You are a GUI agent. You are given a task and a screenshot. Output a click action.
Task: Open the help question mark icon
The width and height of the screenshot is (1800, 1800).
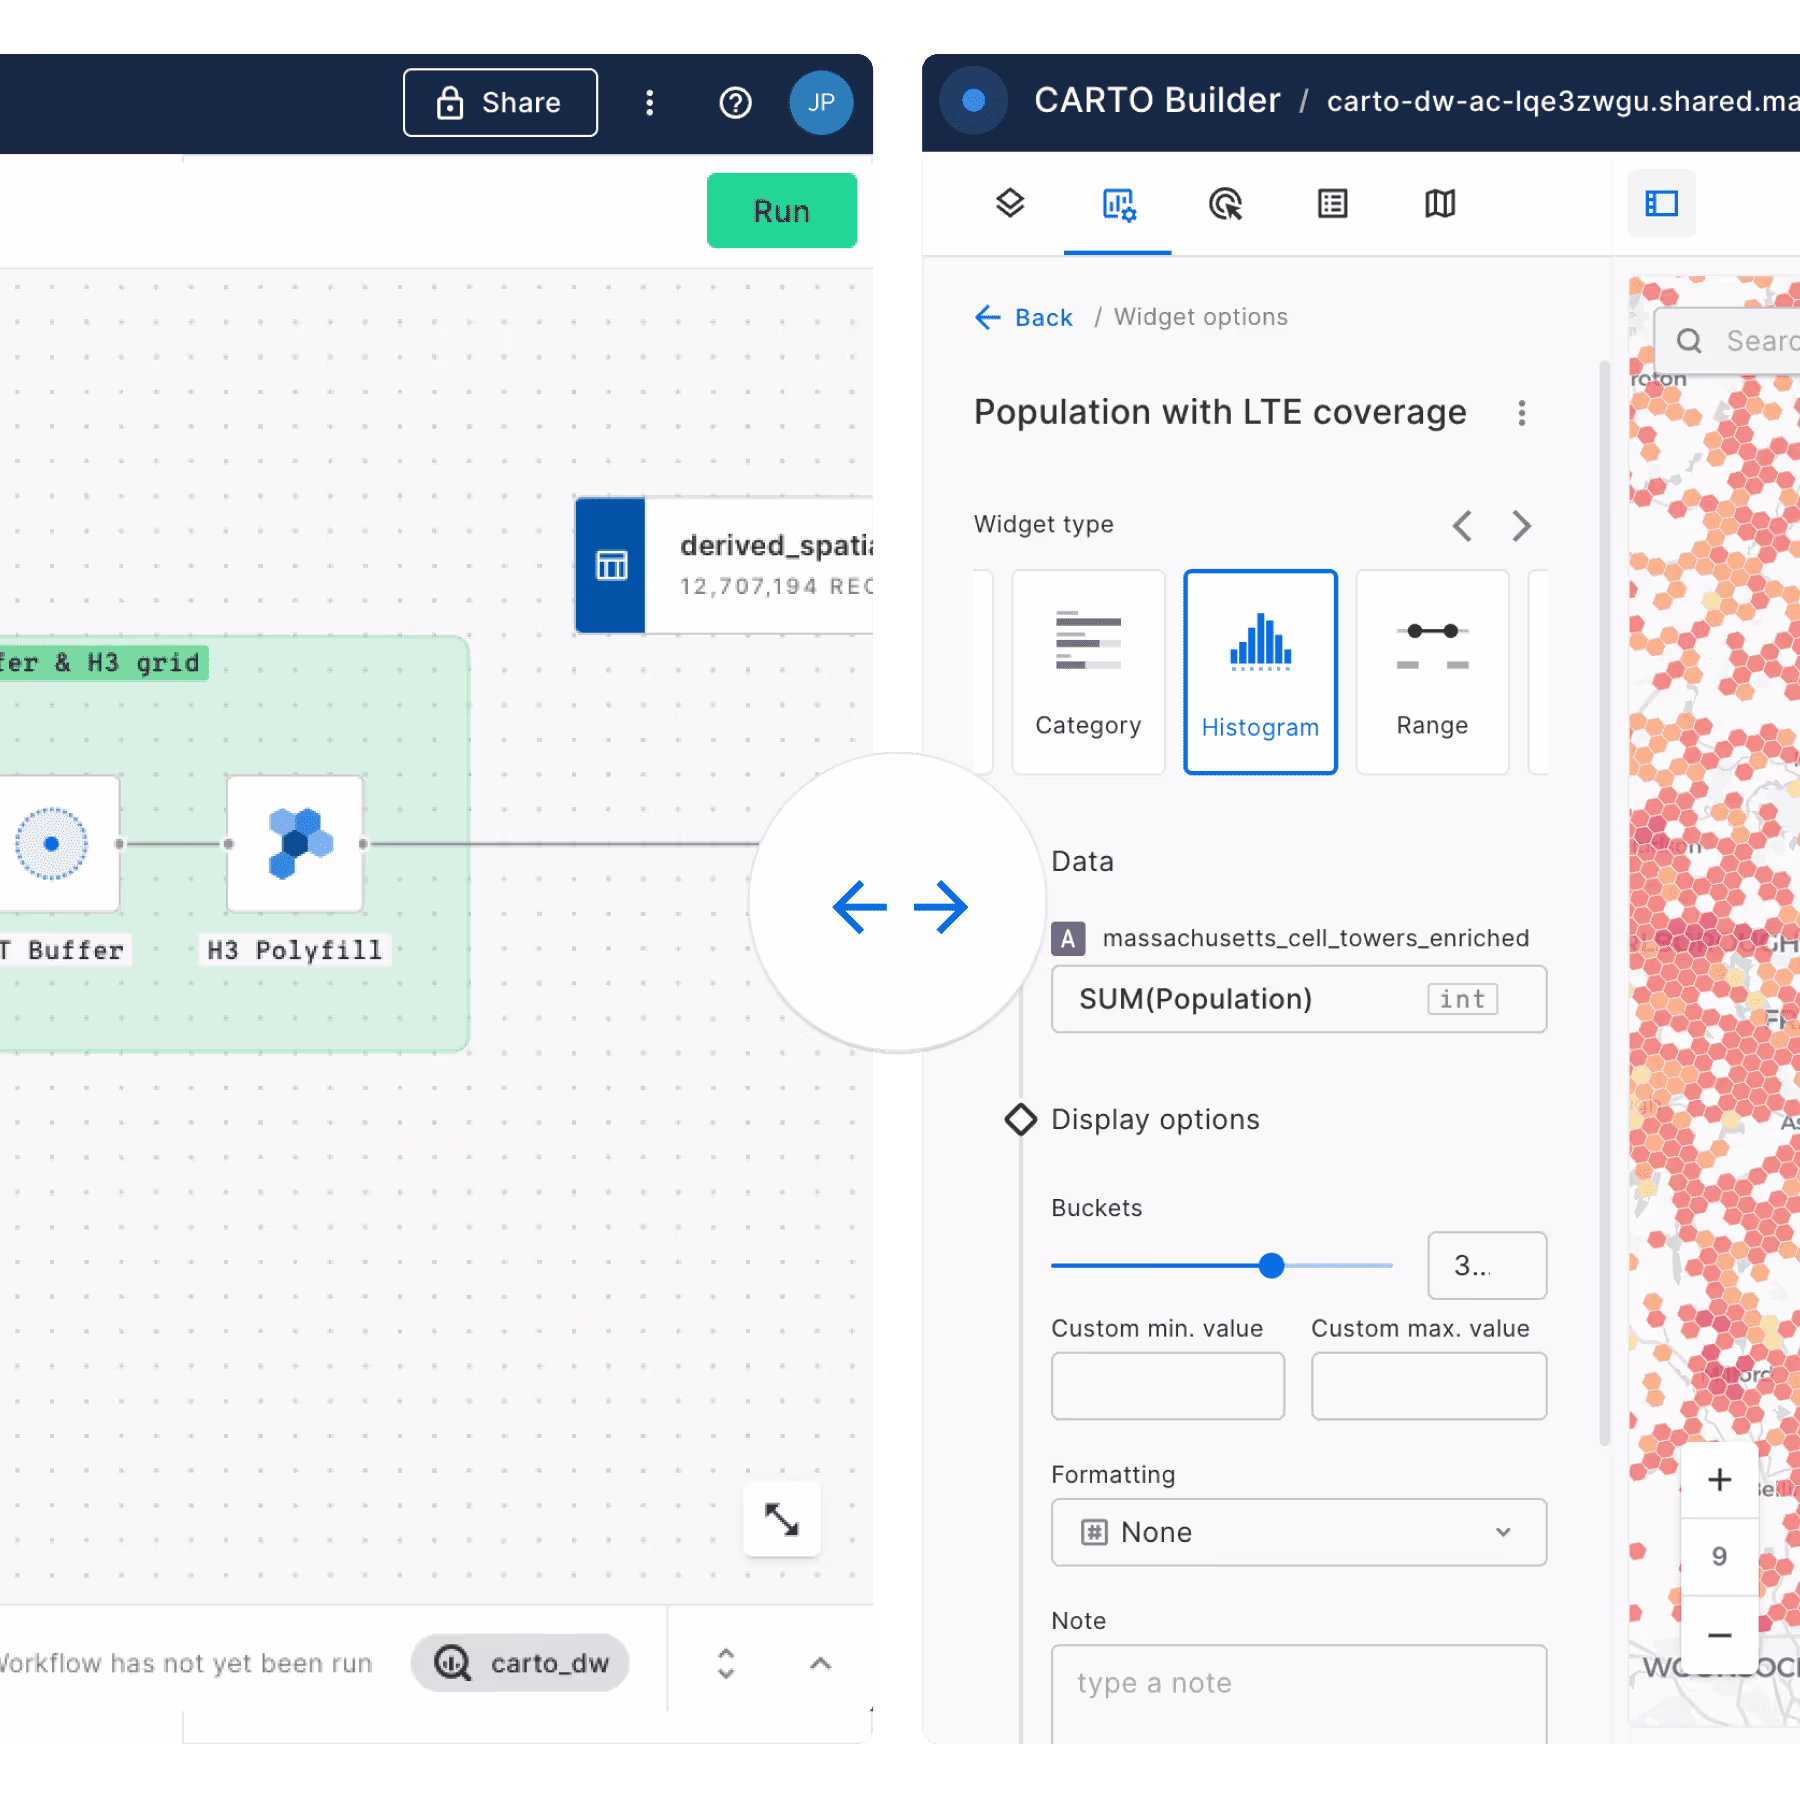coord(736,102)
